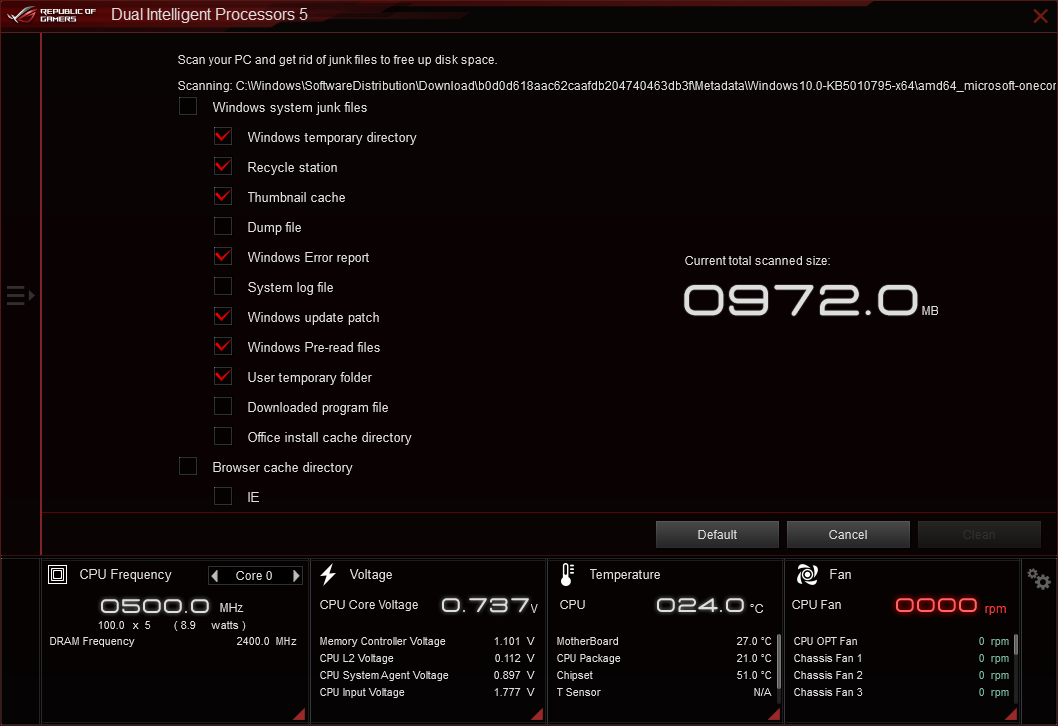1058x726 pixels.
Task: Open the Fan monitoring icon
Action: [x=805, y=574]
